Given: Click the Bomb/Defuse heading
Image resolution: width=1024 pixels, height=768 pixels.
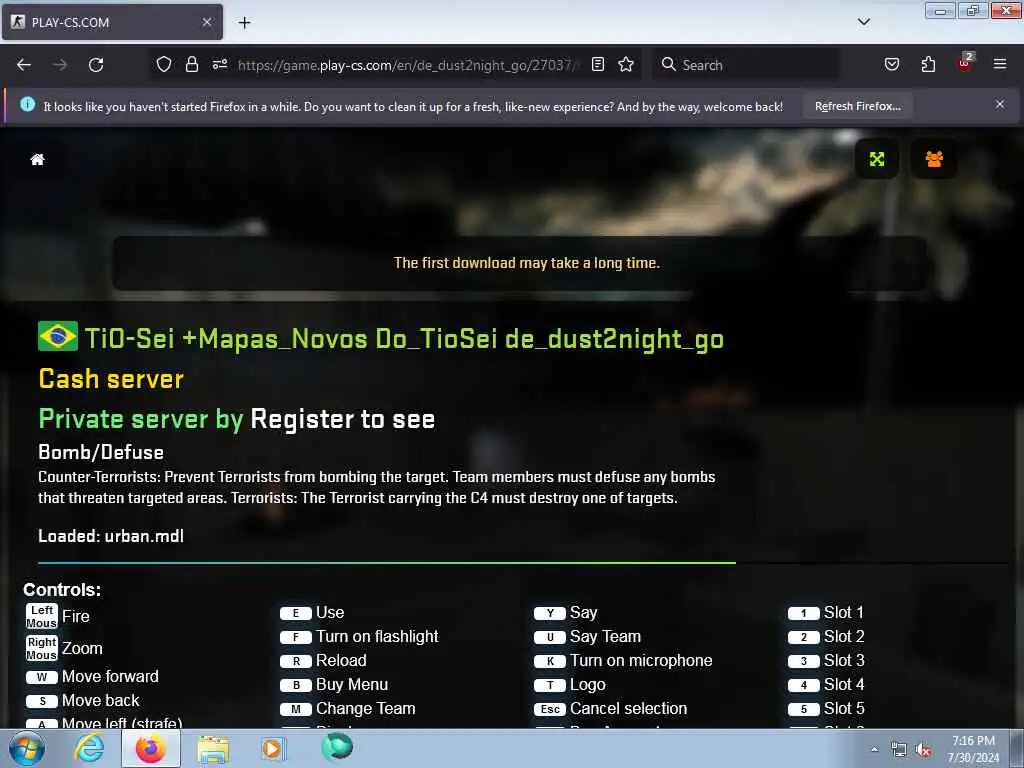Looking at the screenshot, I should point(101,453).
